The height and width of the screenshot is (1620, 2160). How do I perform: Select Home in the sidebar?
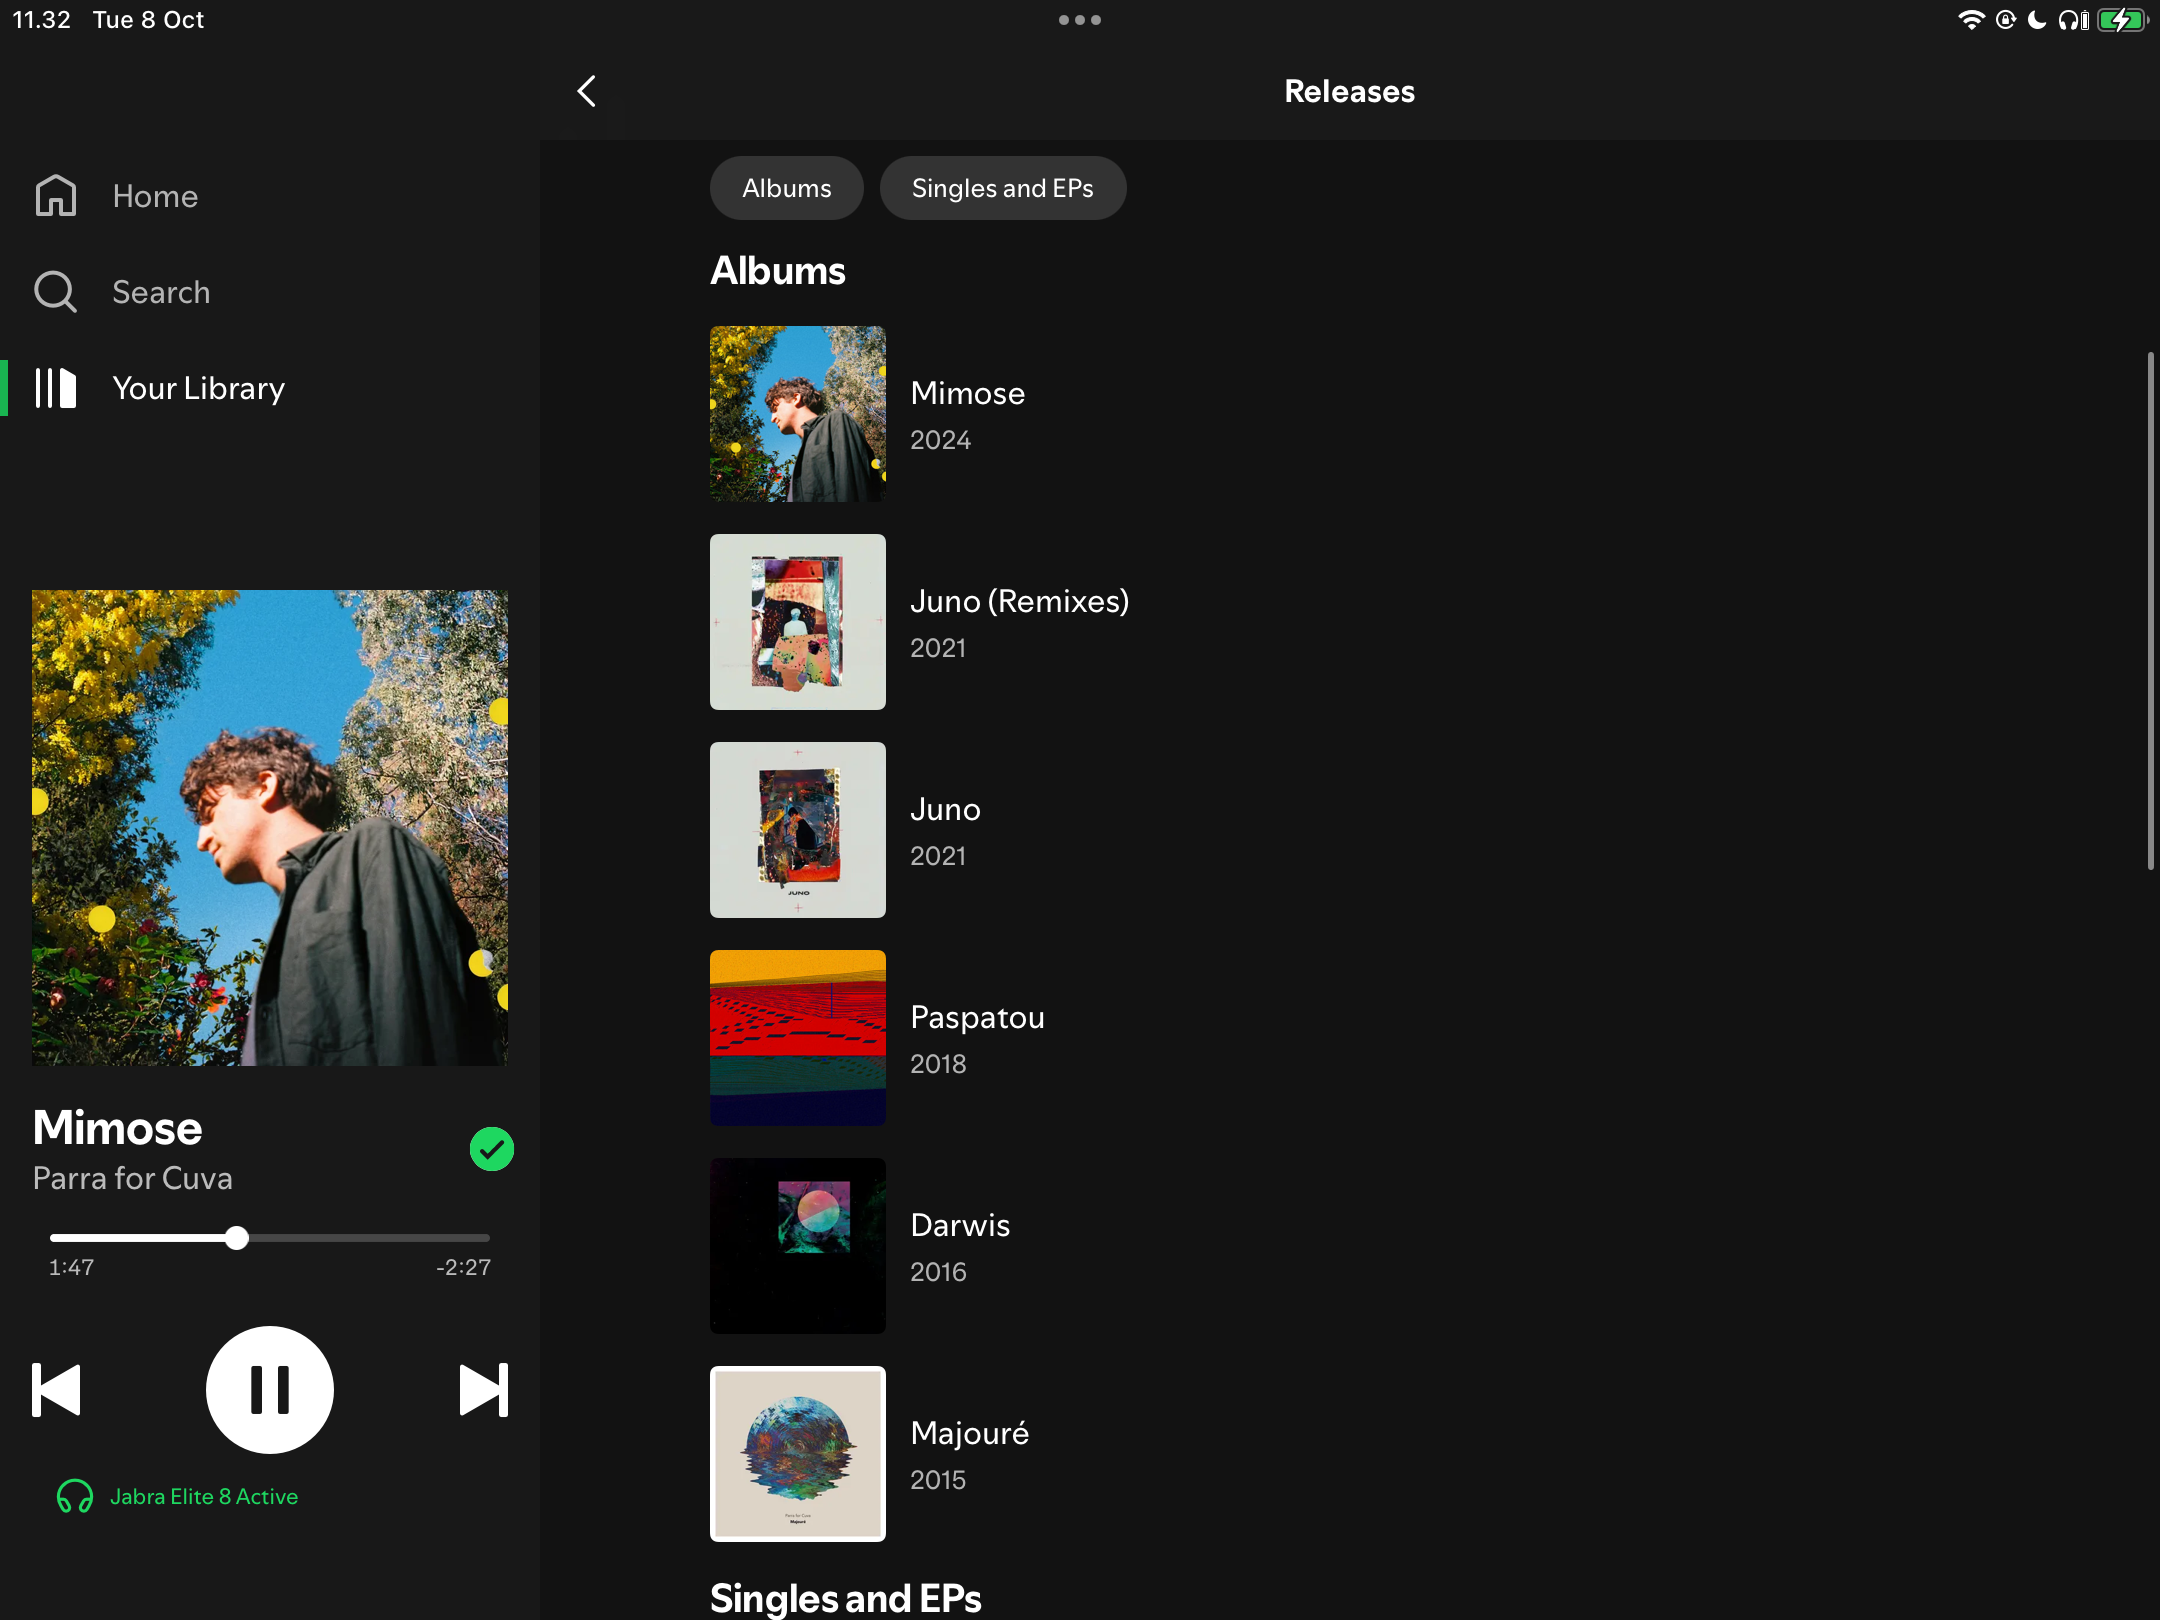click(155, 196)
